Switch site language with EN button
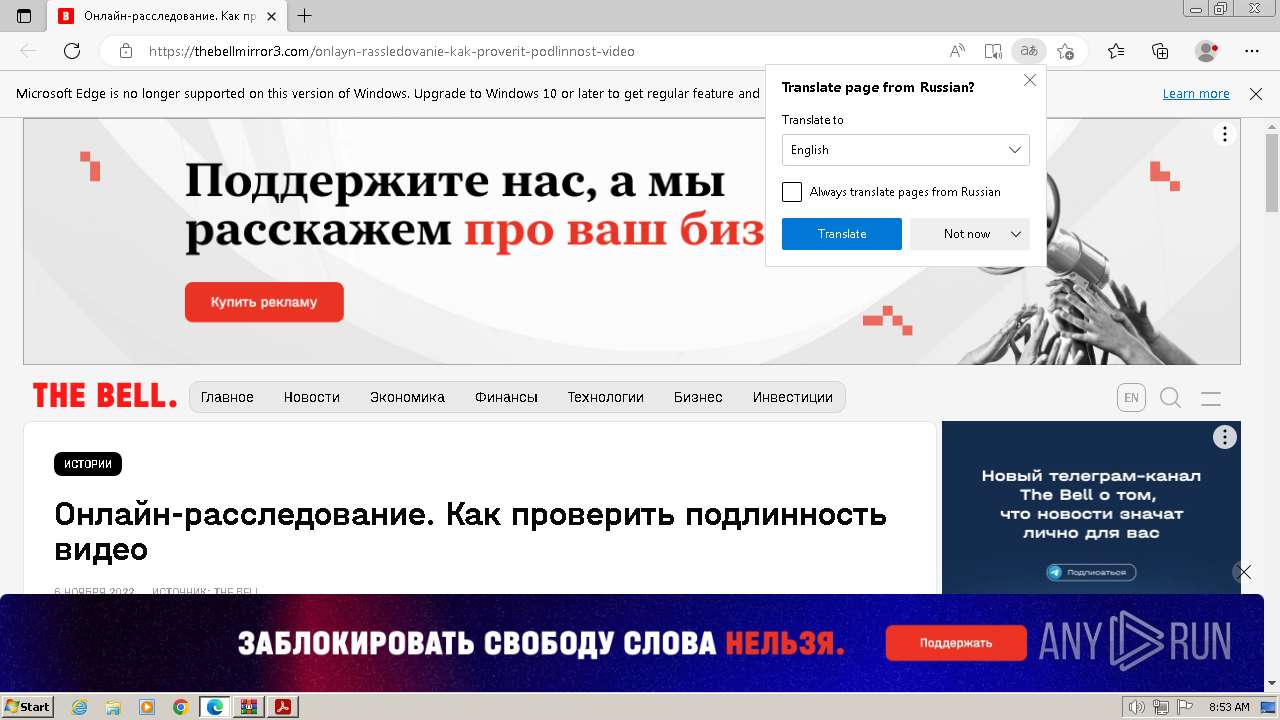The image size is (1280, 720). coord(1131,398)
